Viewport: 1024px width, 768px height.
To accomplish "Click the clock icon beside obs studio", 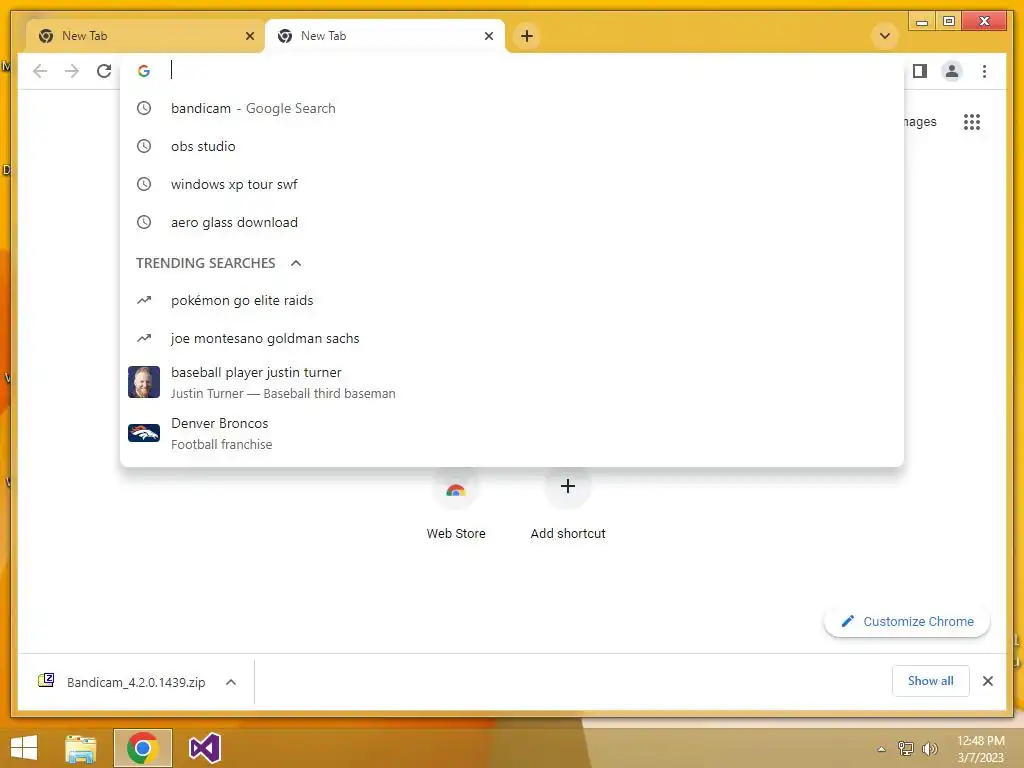I will point(144,146).
